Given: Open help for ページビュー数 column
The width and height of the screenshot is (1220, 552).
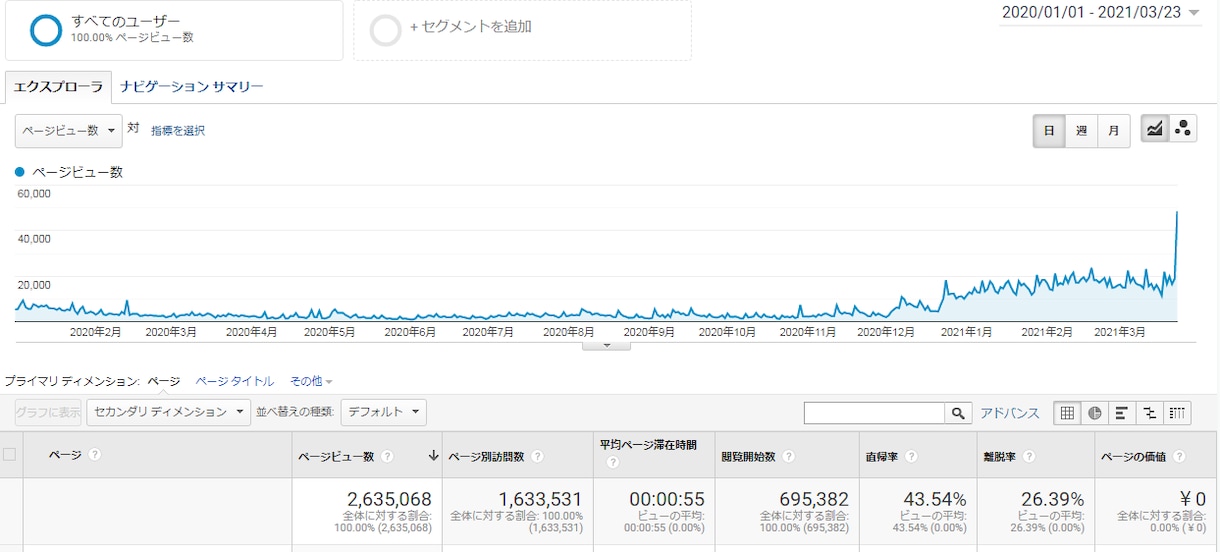Looking at the screenshot, I should point(387,457).
